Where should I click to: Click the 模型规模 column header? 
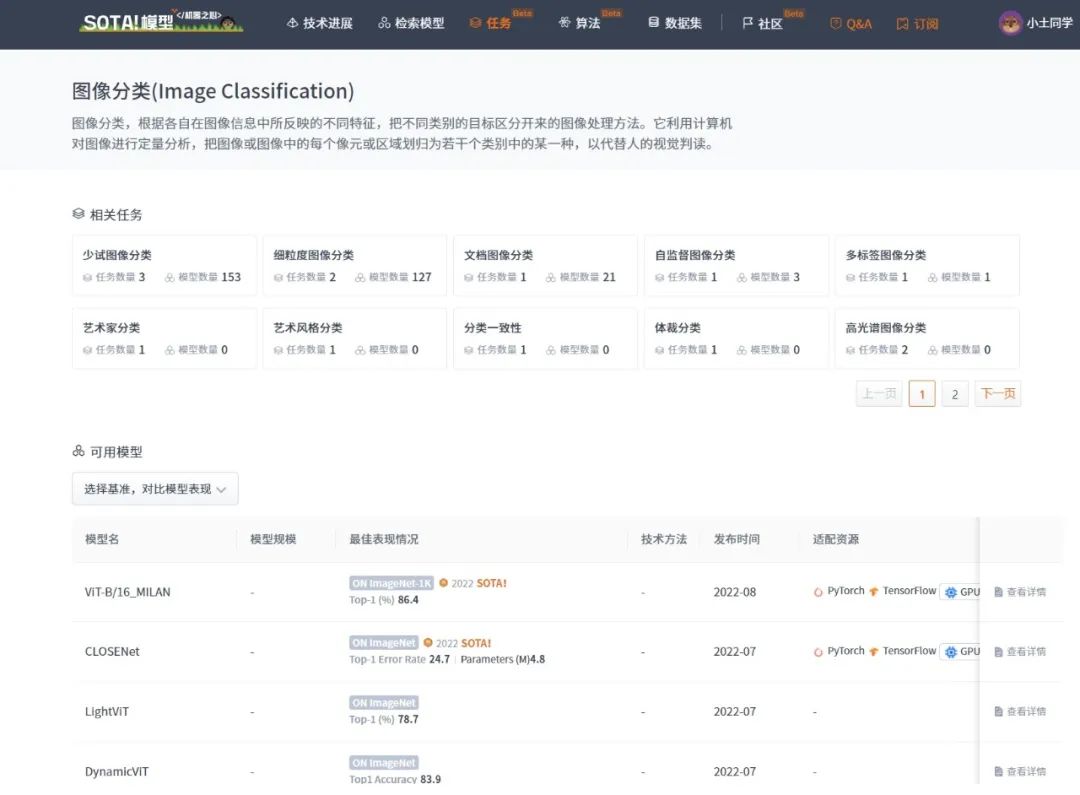click(x=273, y=539)
